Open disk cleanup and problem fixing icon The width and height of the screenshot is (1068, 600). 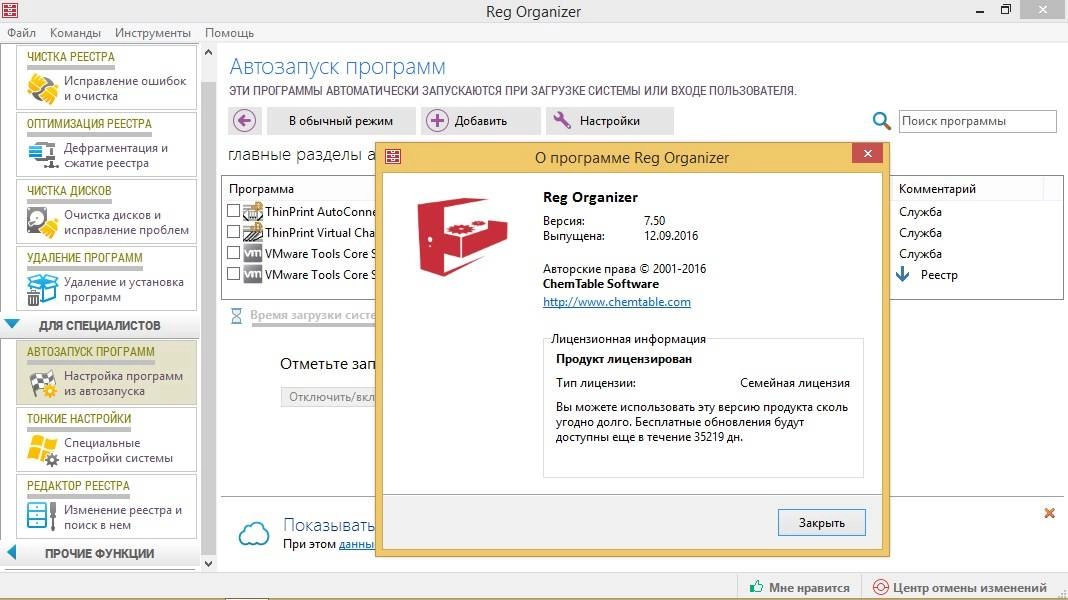(x=42, y=222)
